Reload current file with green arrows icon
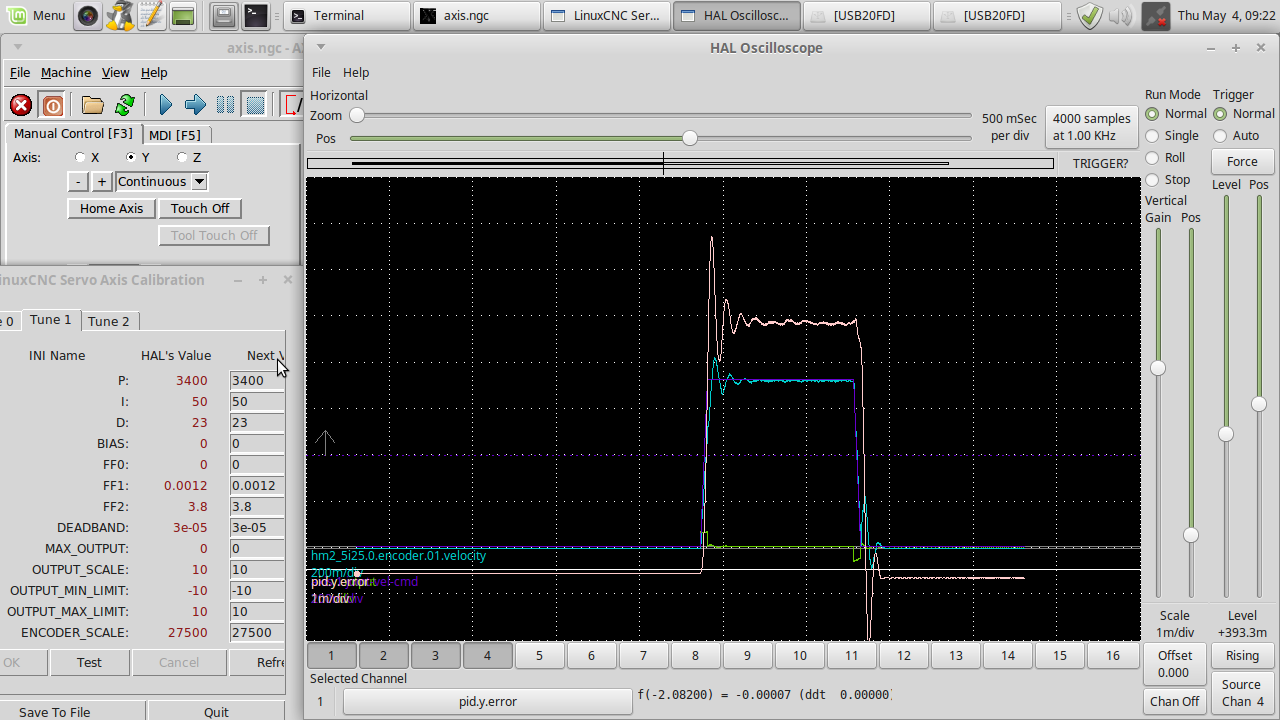 [x=125, y=105]
